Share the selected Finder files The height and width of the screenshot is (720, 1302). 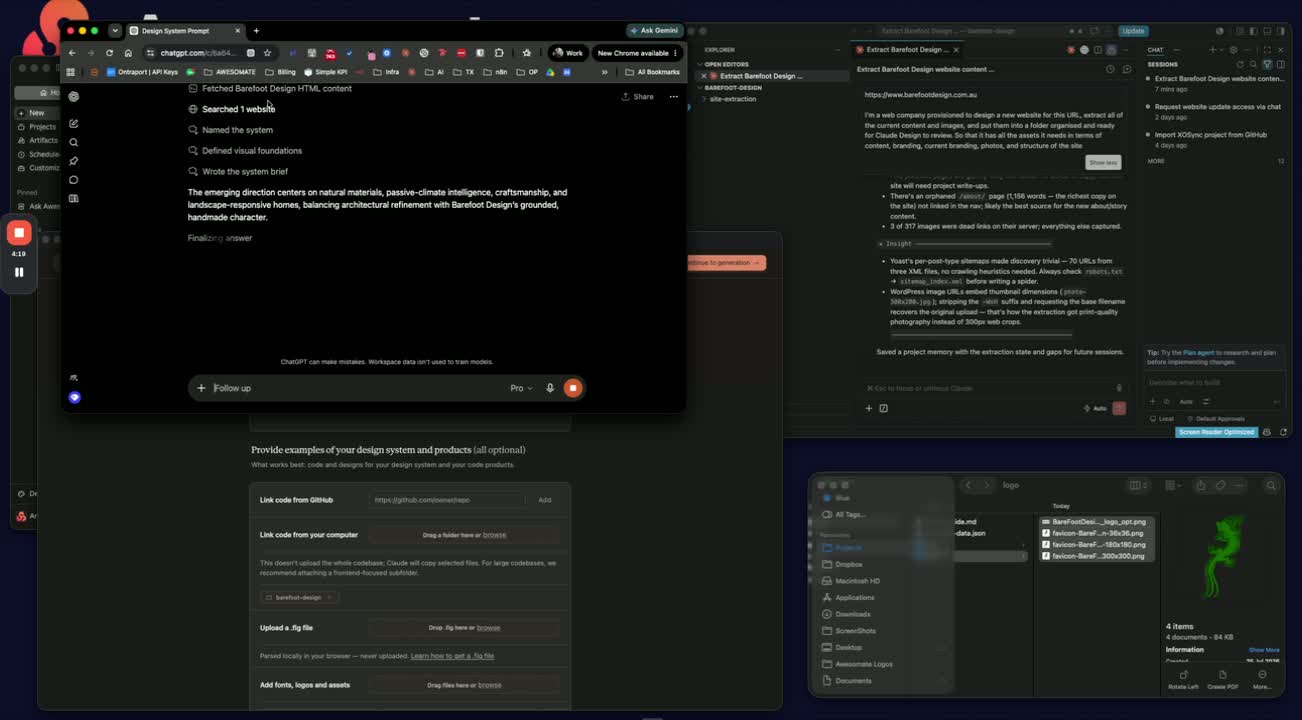pos(1200,486)
